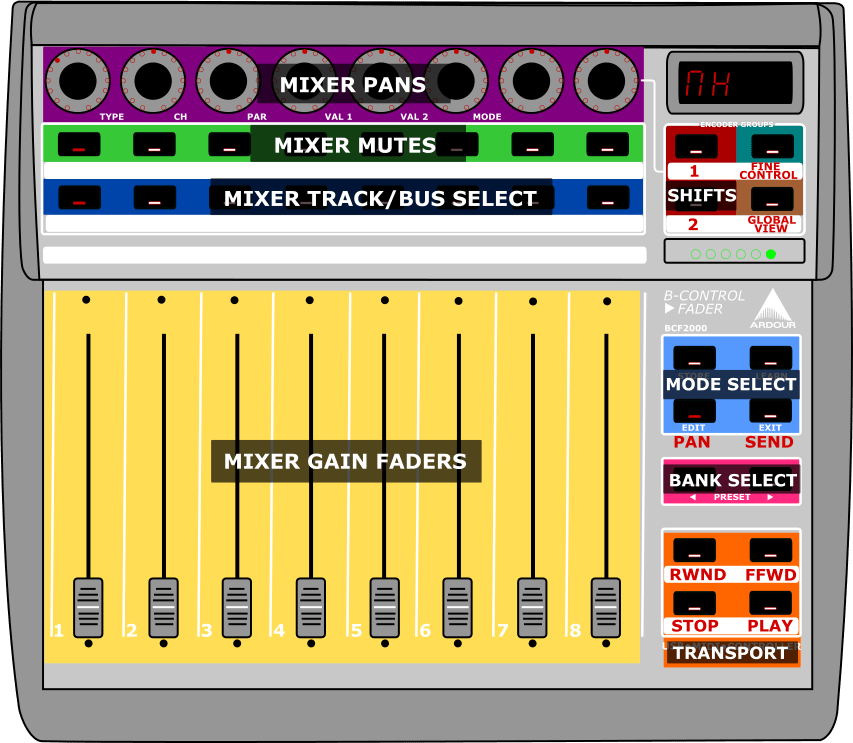Activate the Fine Control encoder group button
This screenshot has width=853, height=743.
pyautogui.click(x=772, y=147)
